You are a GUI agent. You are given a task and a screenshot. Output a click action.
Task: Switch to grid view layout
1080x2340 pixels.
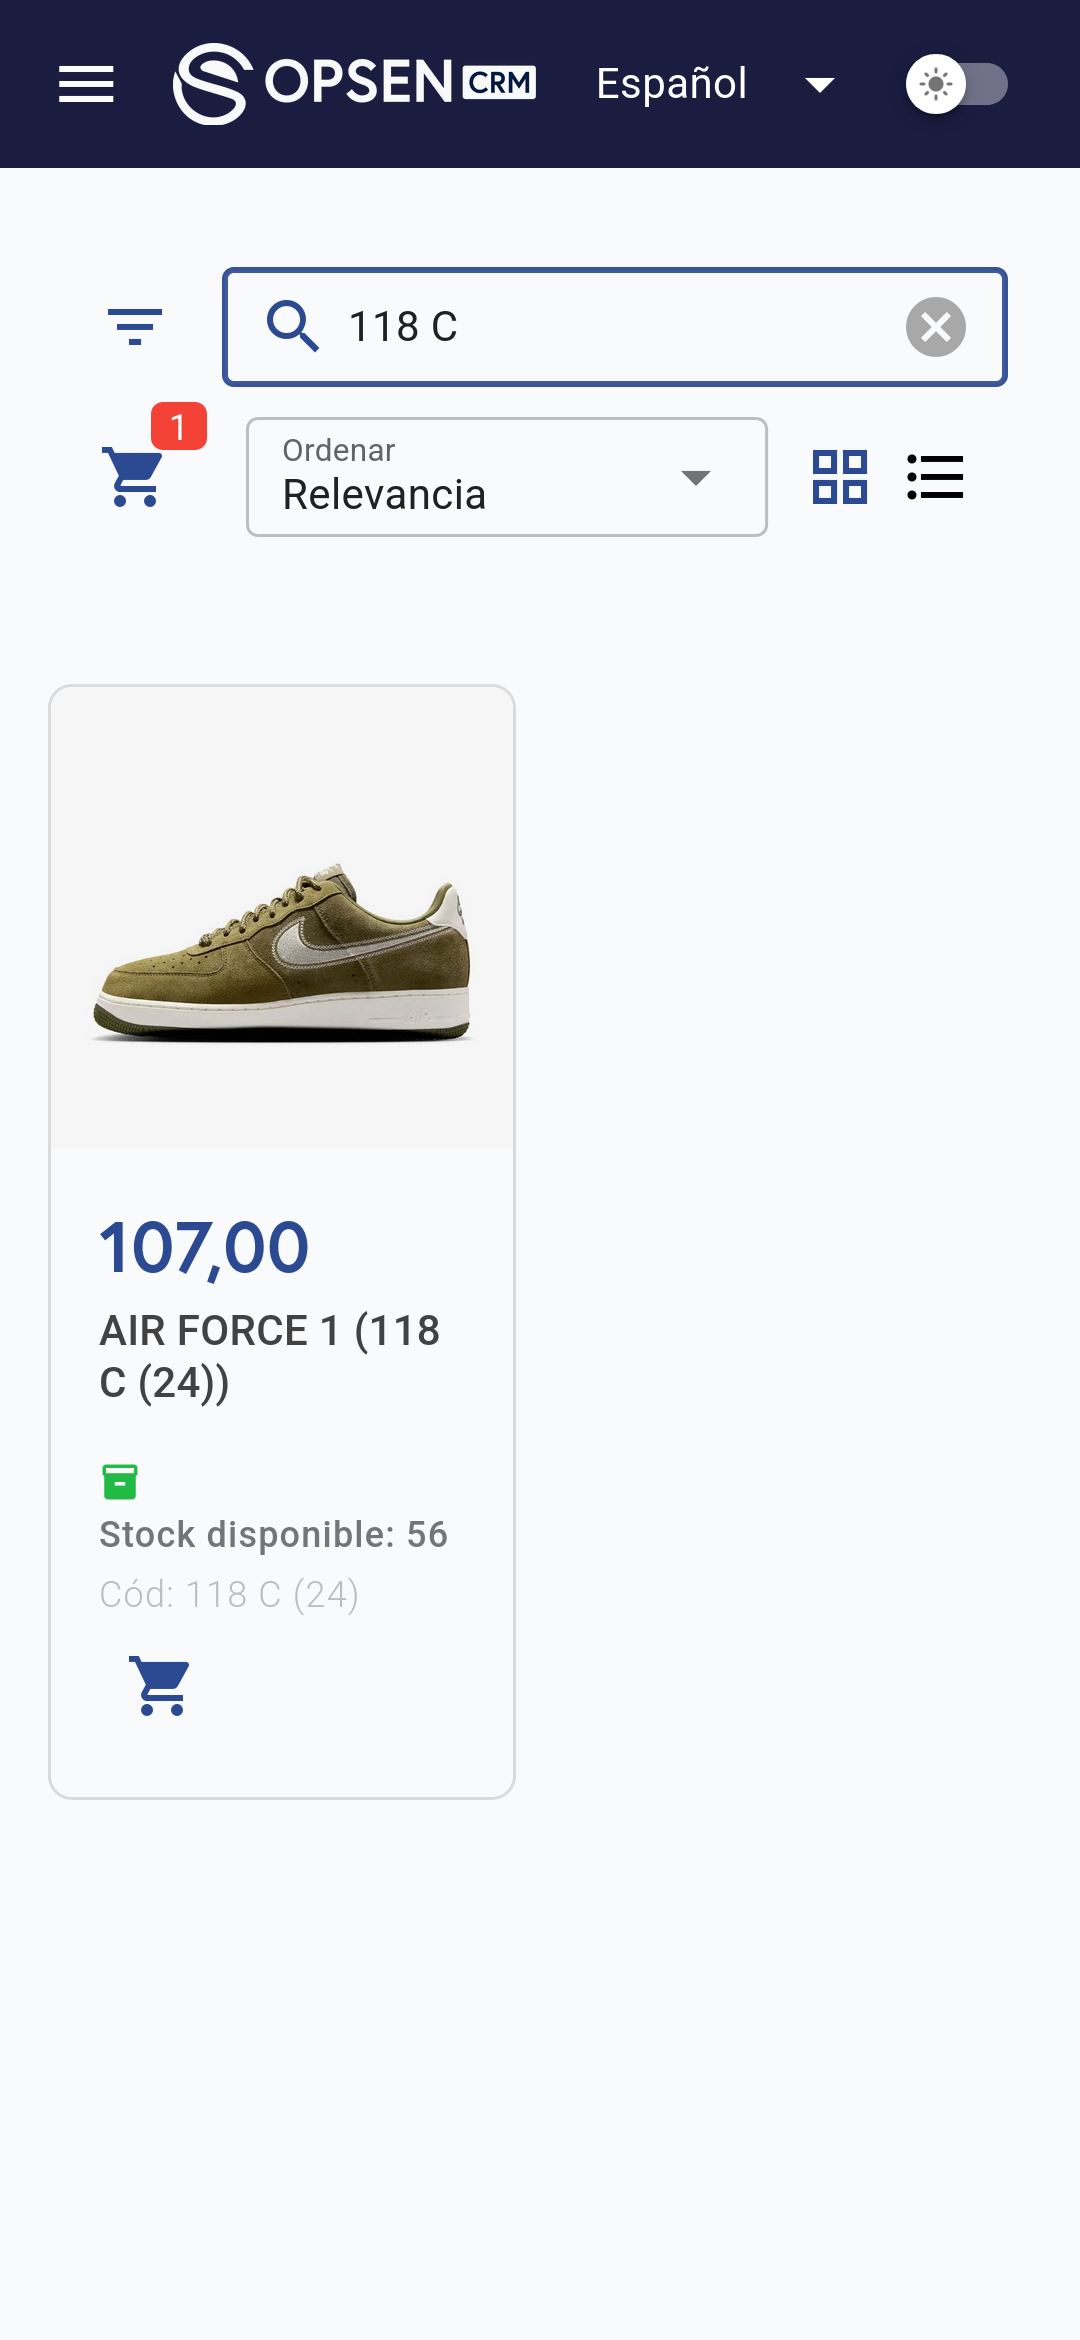click(840, 477)
